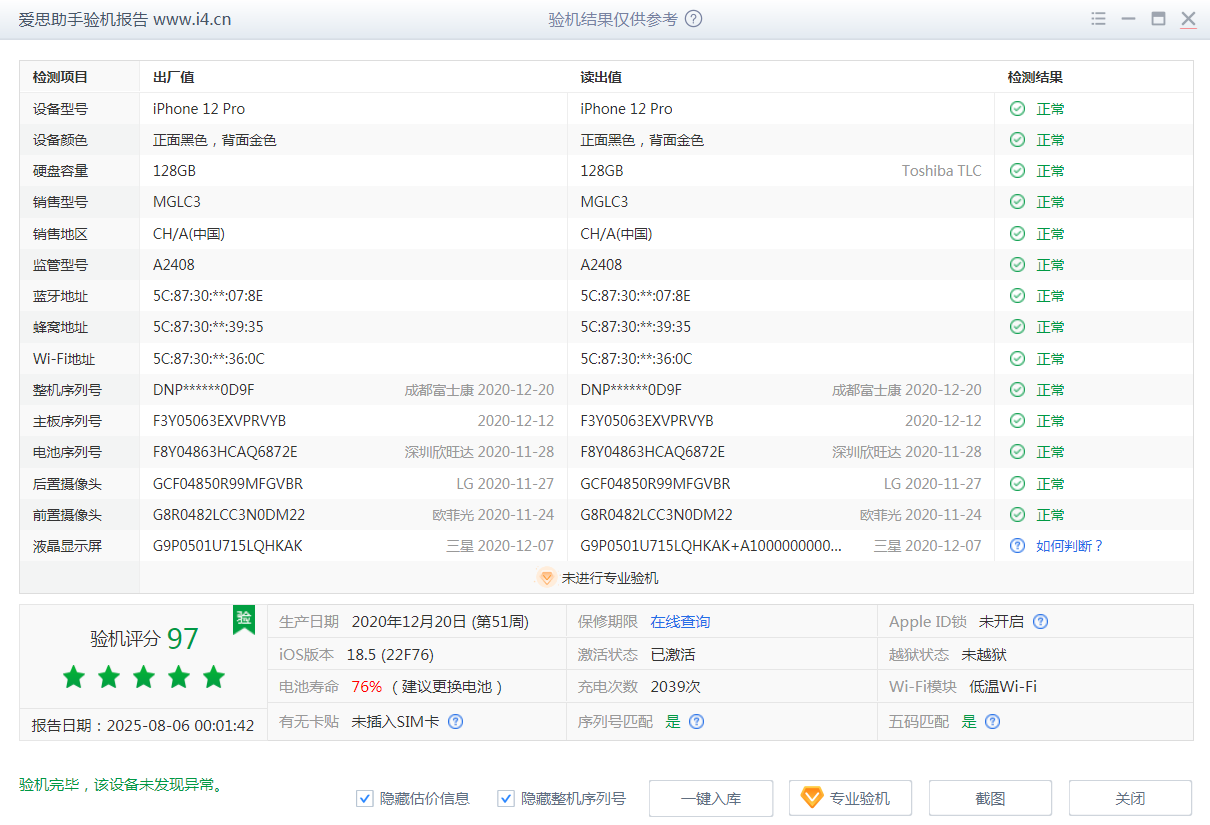Start 专业验机 with the bottom button
The height and width of the screenshot is (825, 1210).
850,798
